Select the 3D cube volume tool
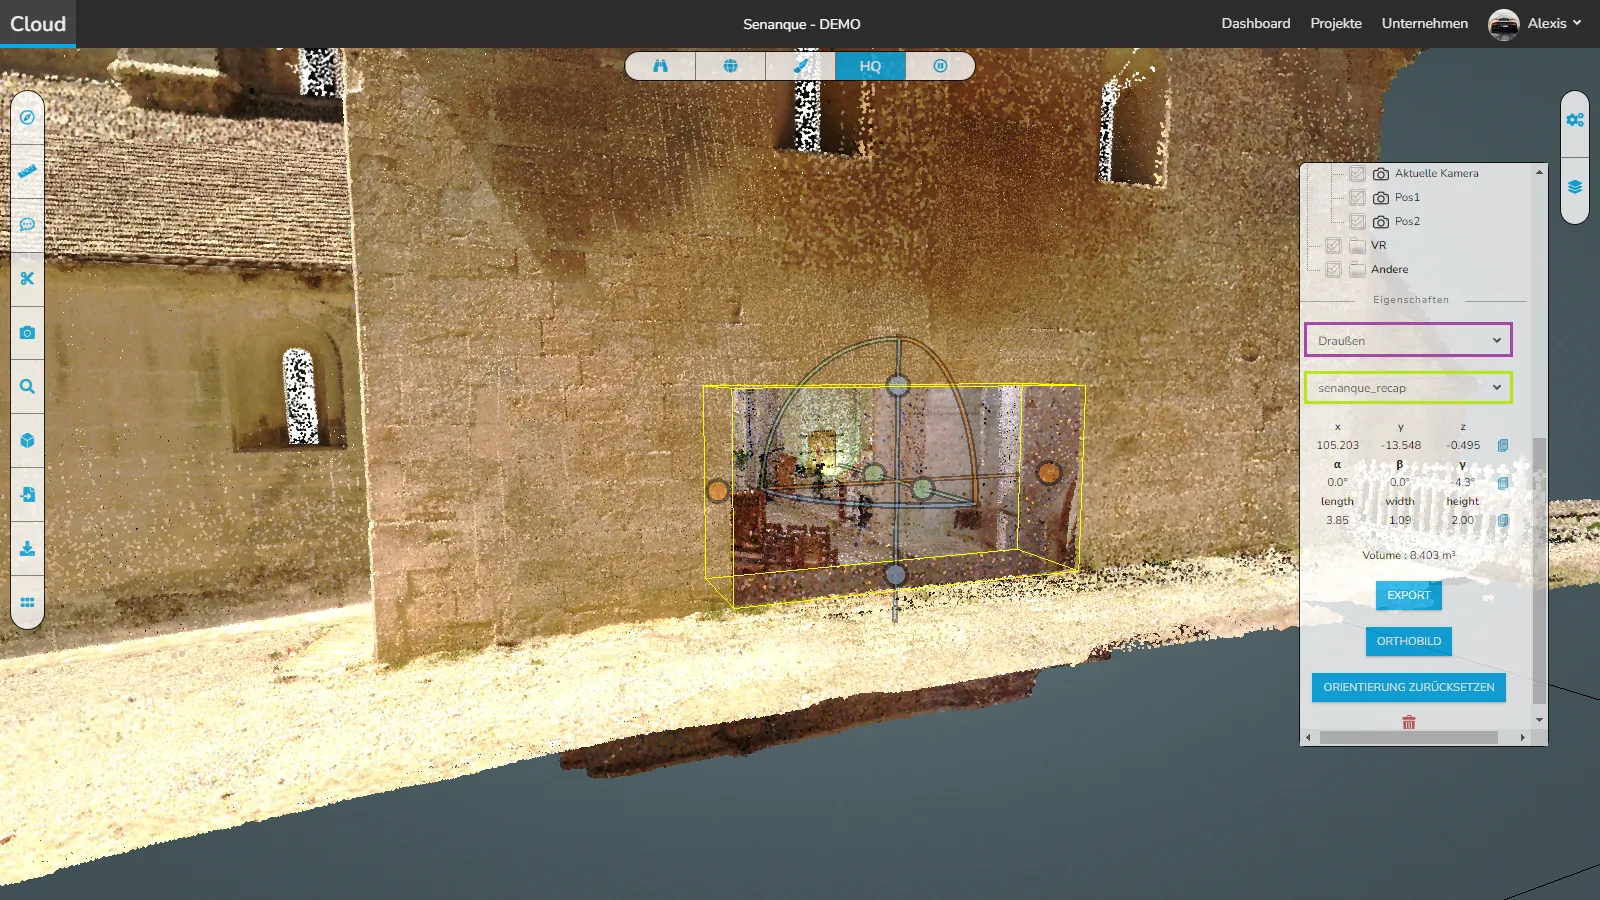 point(27,441)
